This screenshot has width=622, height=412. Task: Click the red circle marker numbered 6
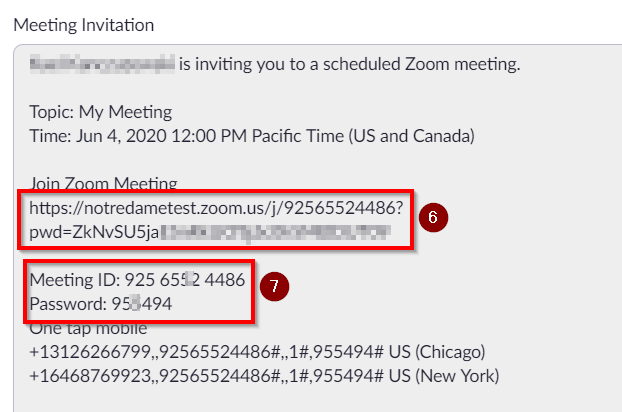click(433, 217)
